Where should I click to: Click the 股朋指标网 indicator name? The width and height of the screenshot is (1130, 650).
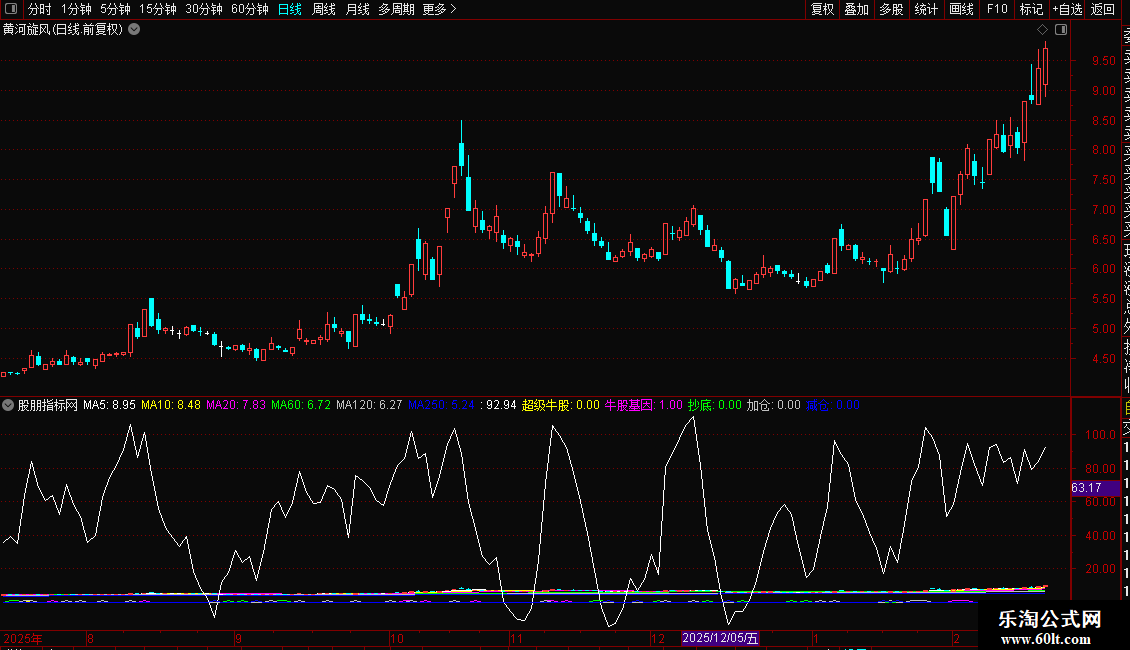point(48,405)
